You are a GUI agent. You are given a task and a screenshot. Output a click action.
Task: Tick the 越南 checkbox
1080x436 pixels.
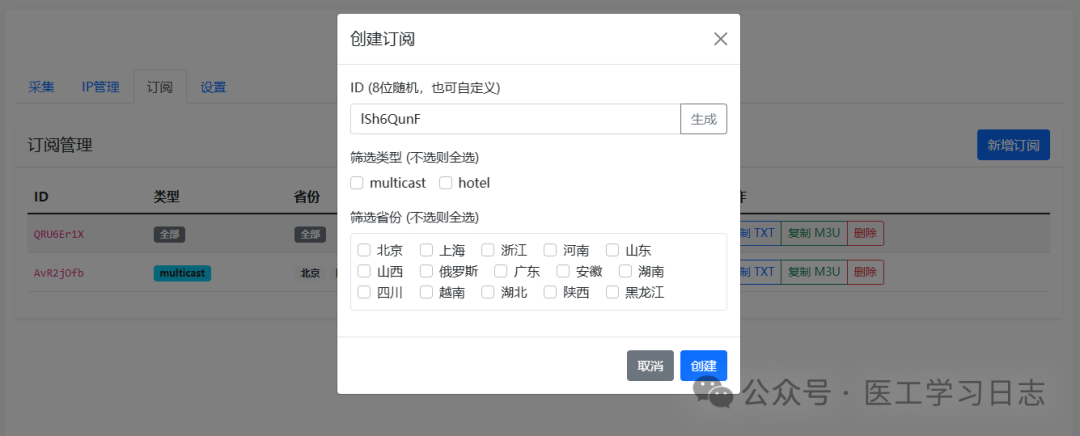(x=426, y=292)
